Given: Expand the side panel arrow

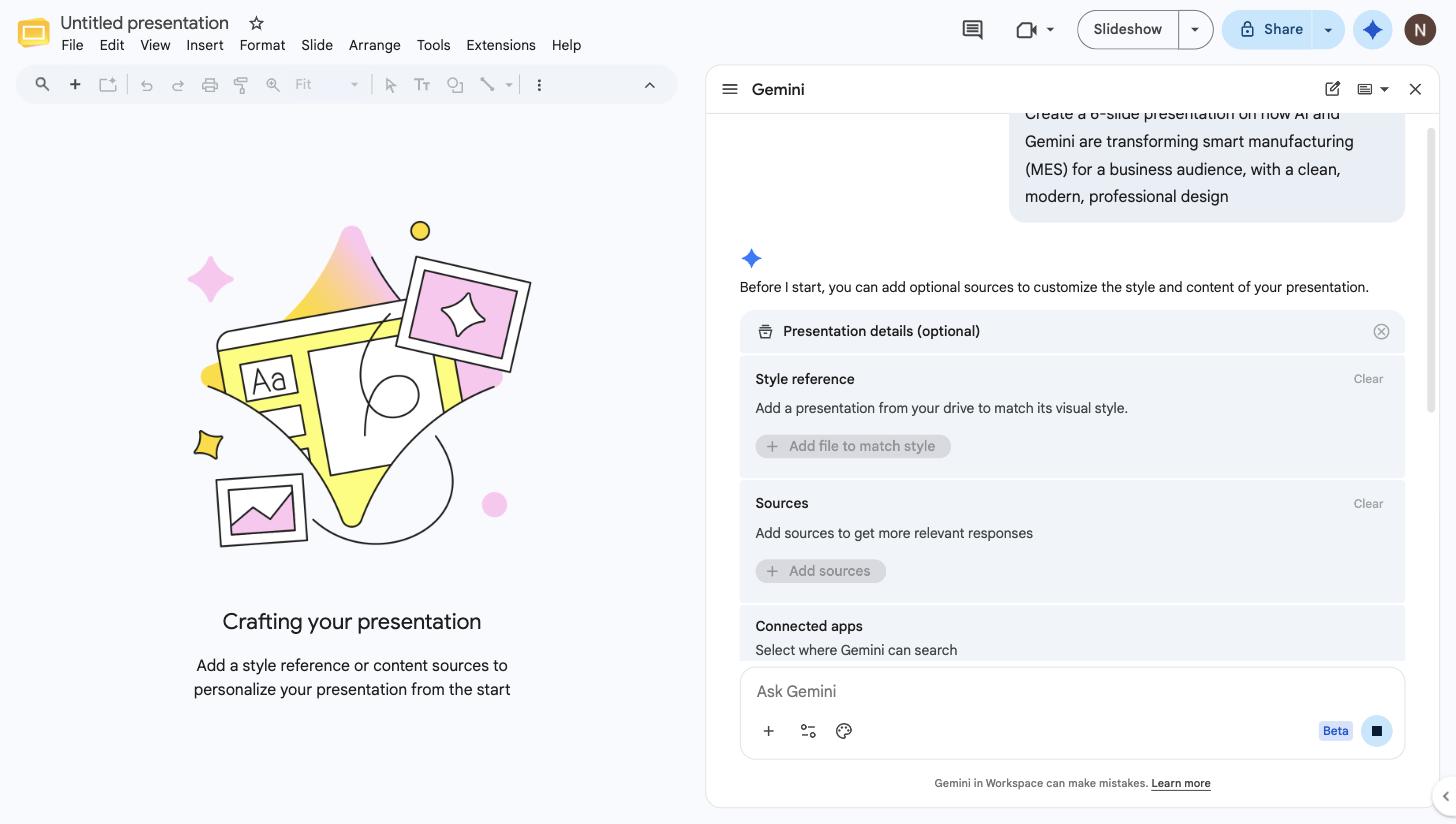Looking at the screenshot, I should point(1445,797).
